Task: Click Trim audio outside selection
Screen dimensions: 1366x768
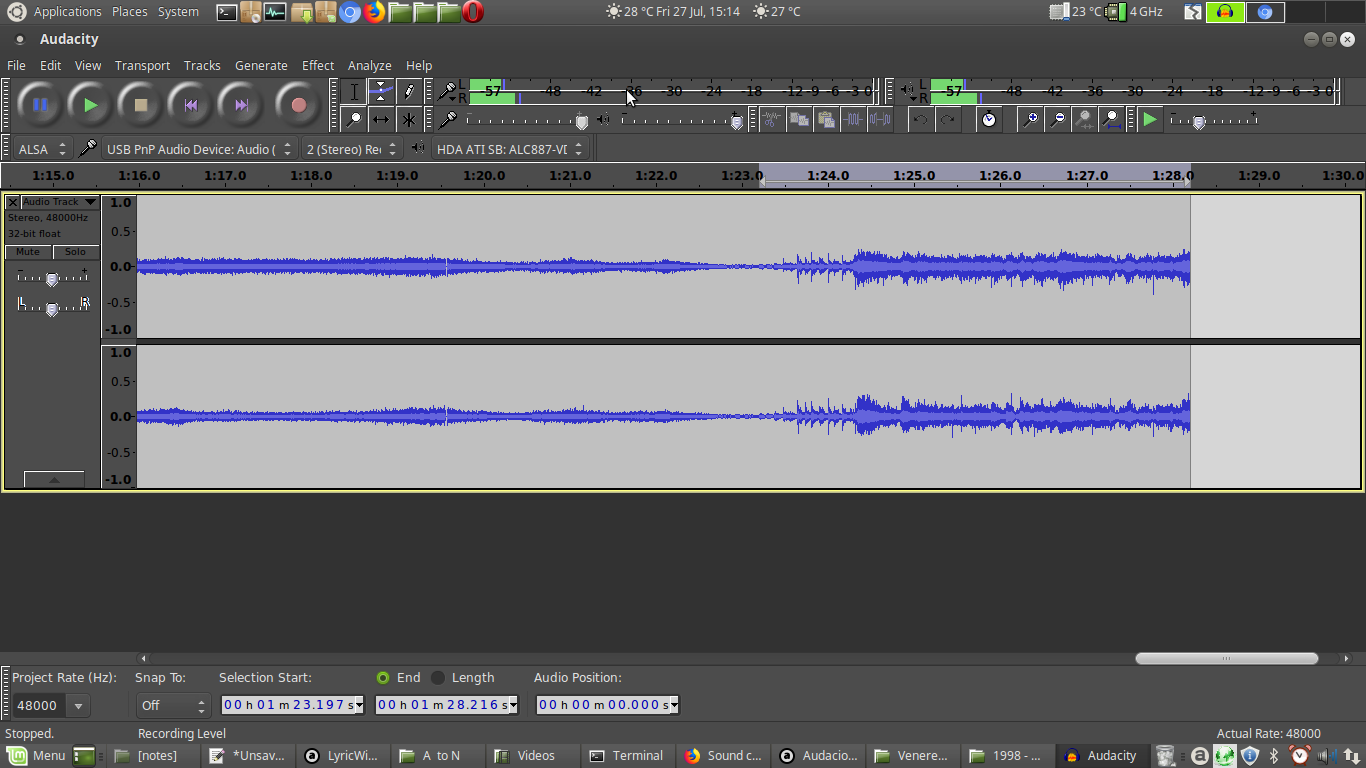Action: (x=853, y=120)
